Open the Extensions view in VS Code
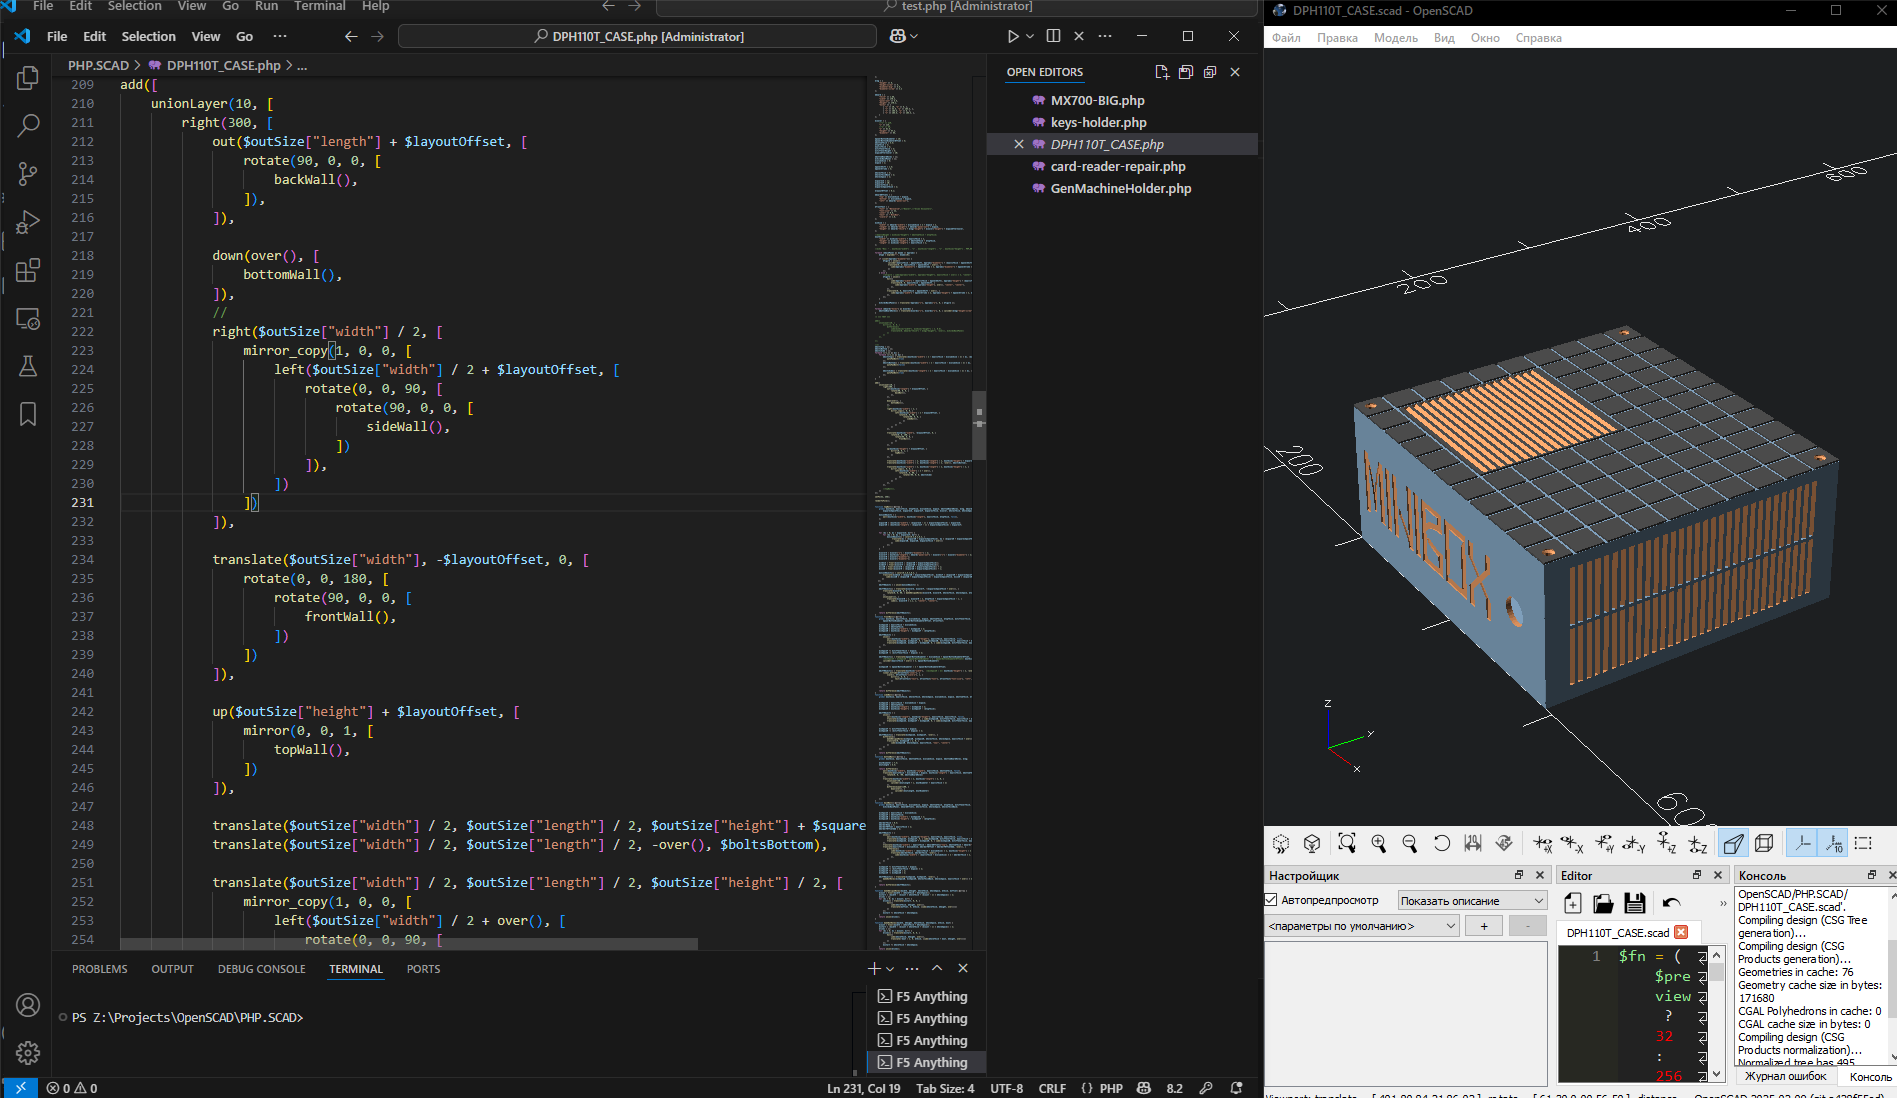 click(27, 270)
